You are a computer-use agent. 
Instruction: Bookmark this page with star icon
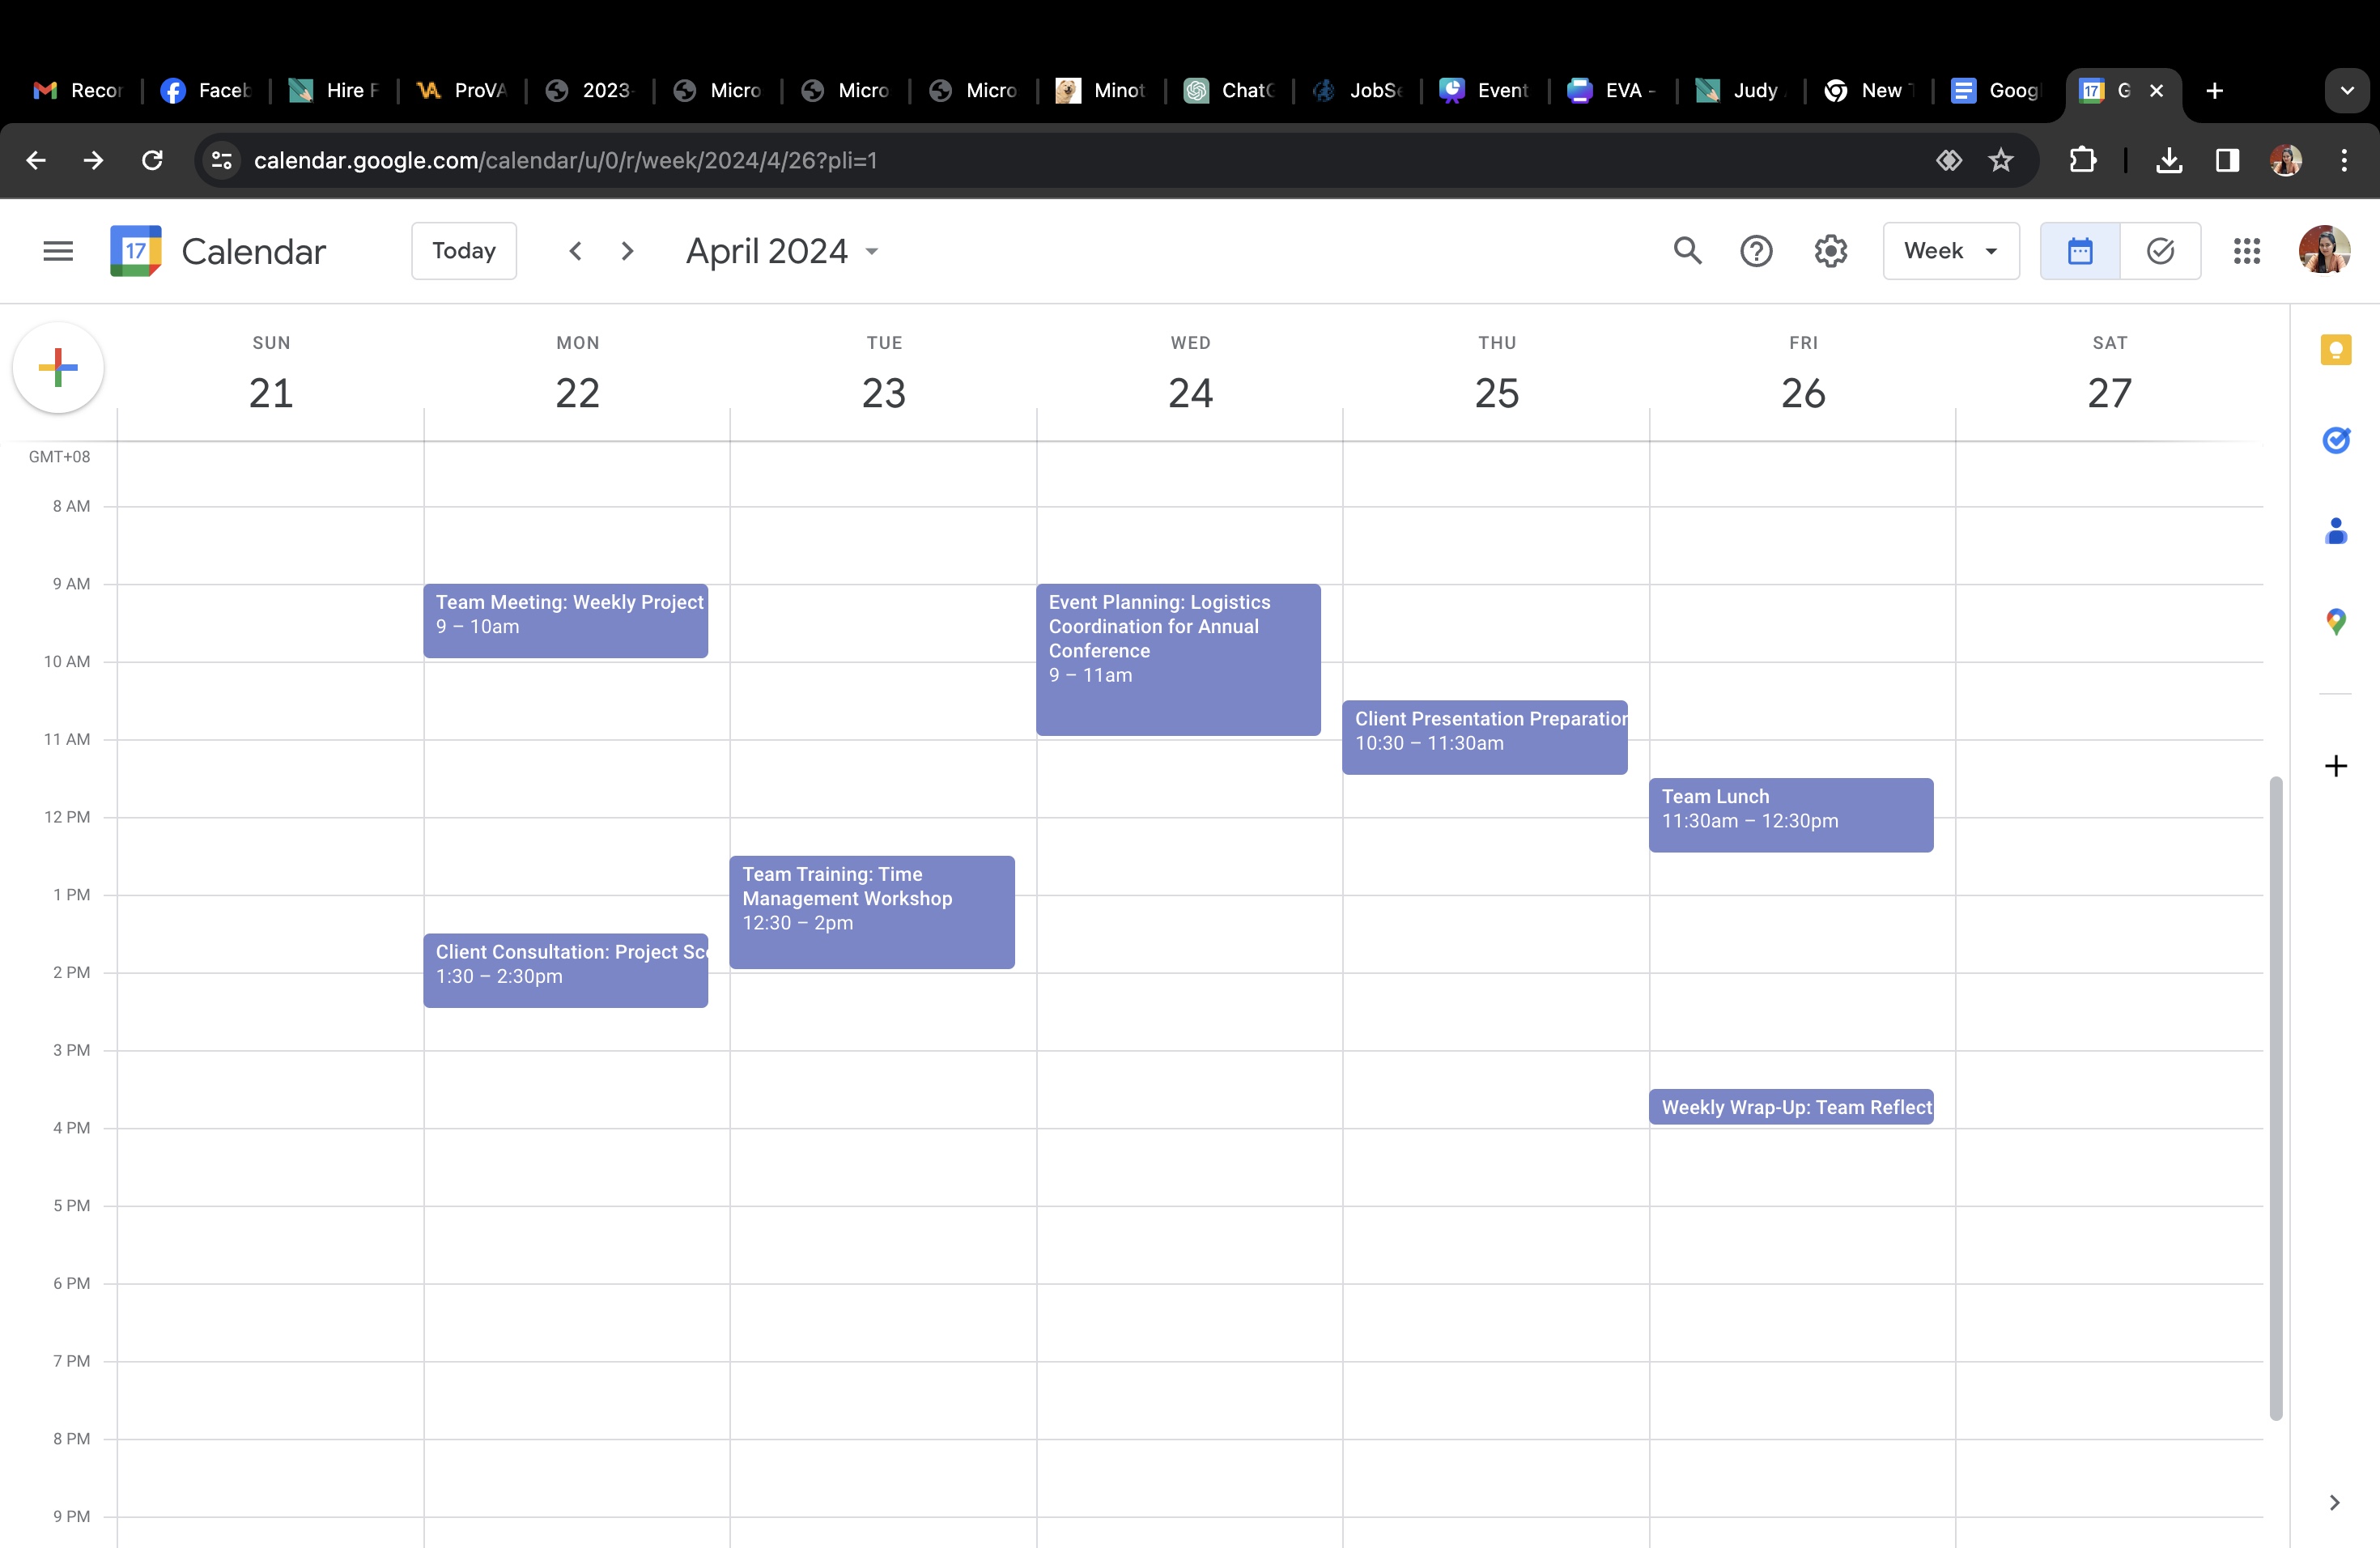click(2000, 160)
